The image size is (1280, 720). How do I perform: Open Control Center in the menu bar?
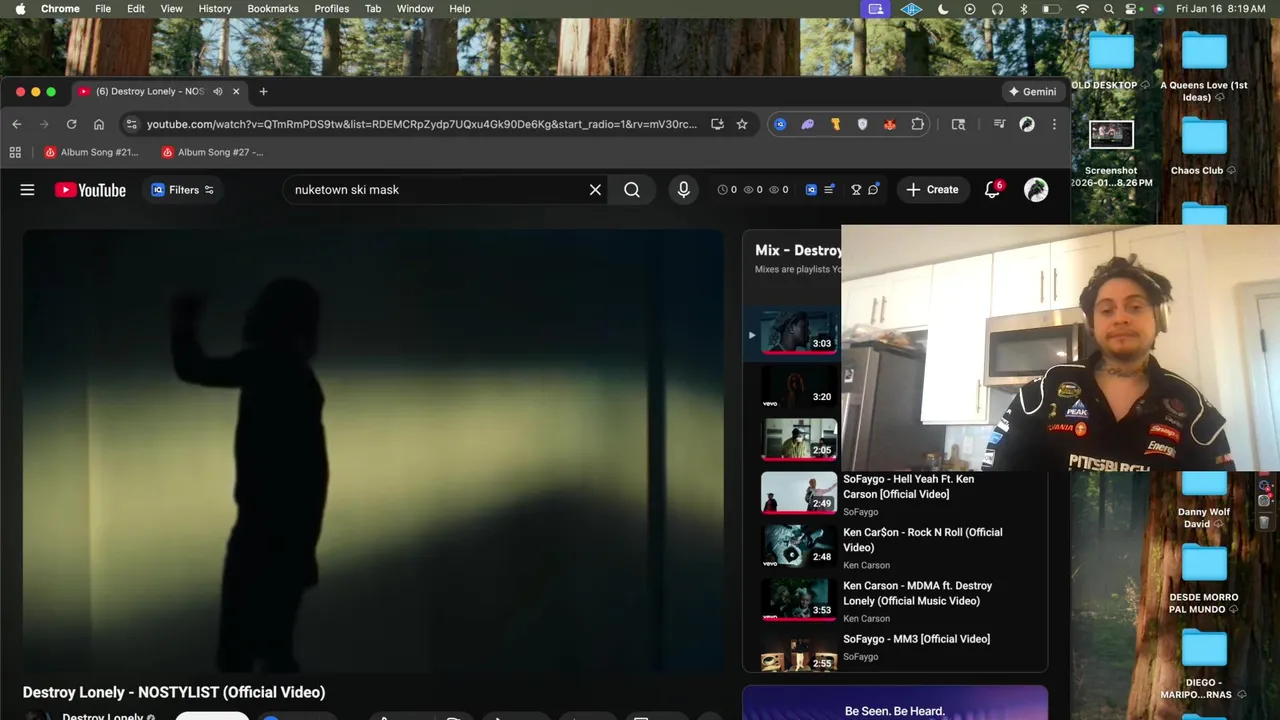1132,9
